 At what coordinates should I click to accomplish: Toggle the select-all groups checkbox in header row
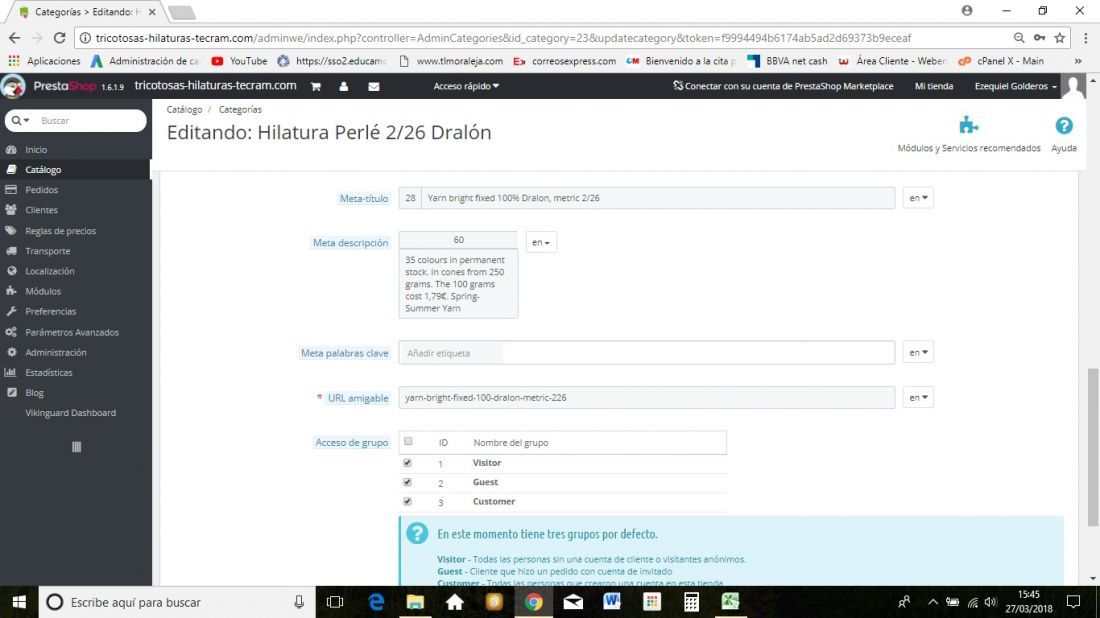[x=408, y=441]
